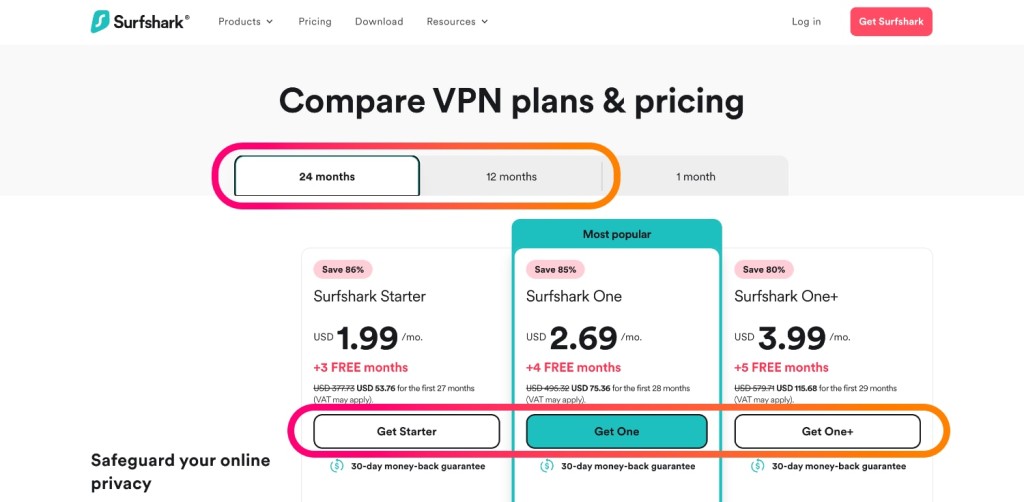Select the 24 months billing option

tap(327, 176)
